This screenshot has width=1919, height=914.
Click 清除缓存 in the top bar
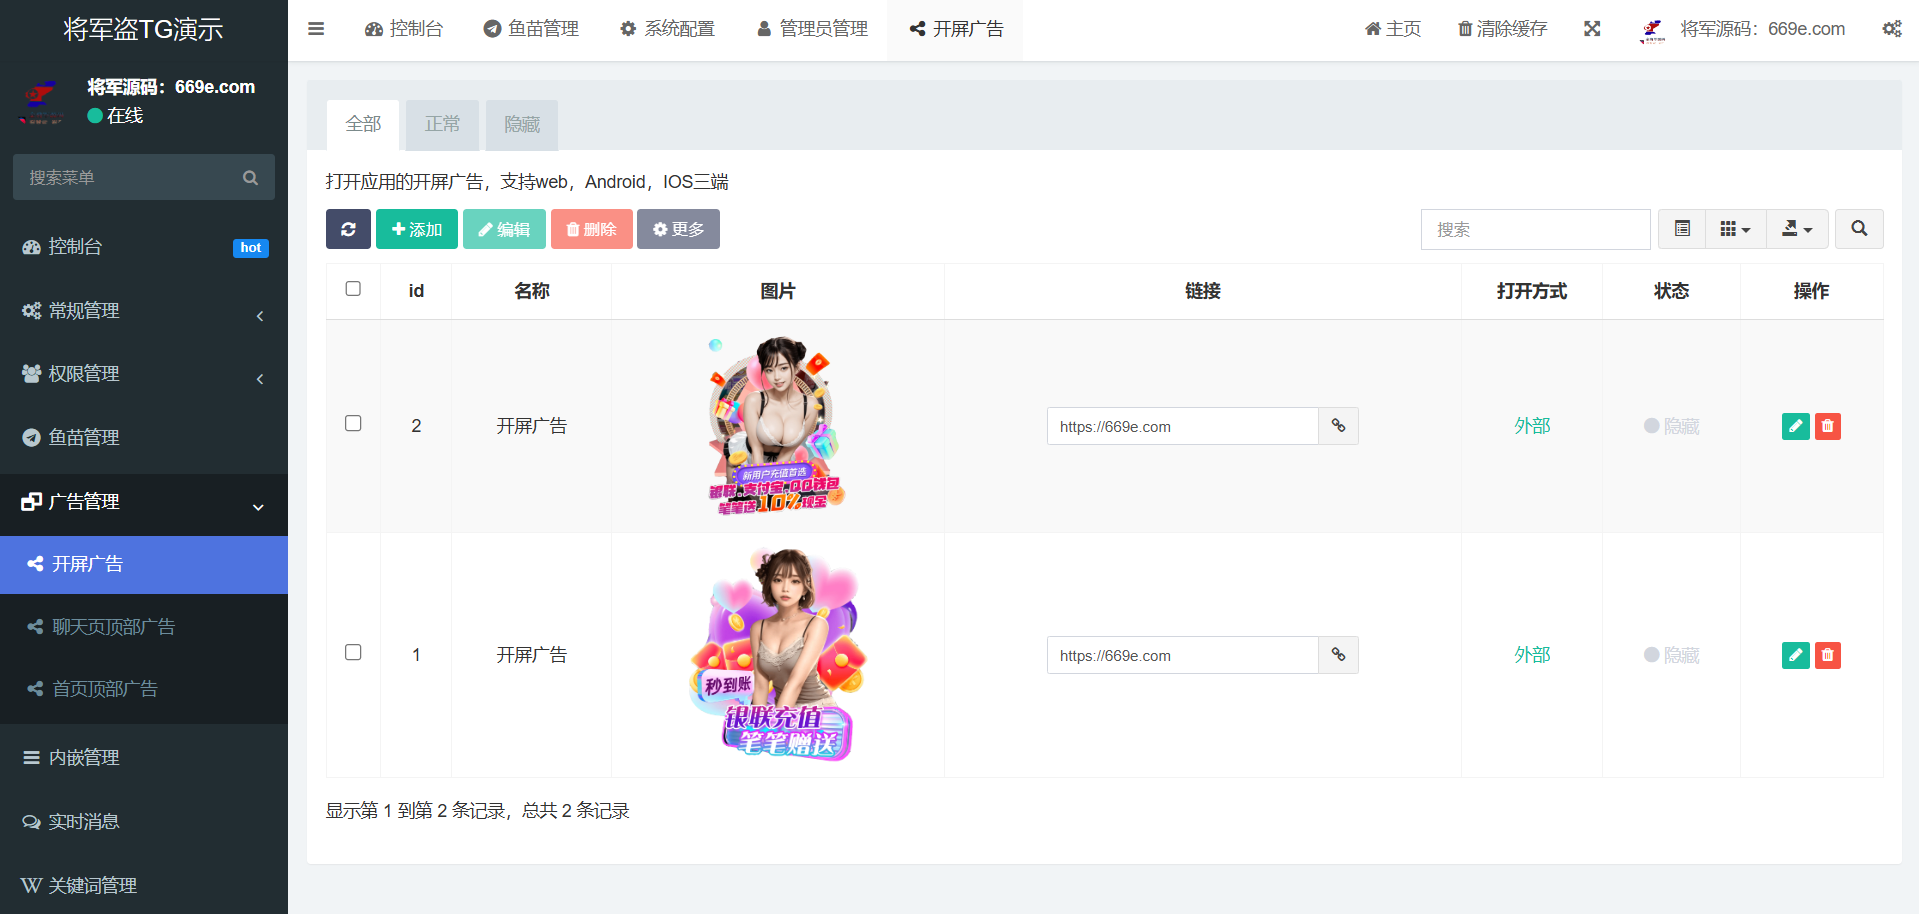click(1502, 29)
